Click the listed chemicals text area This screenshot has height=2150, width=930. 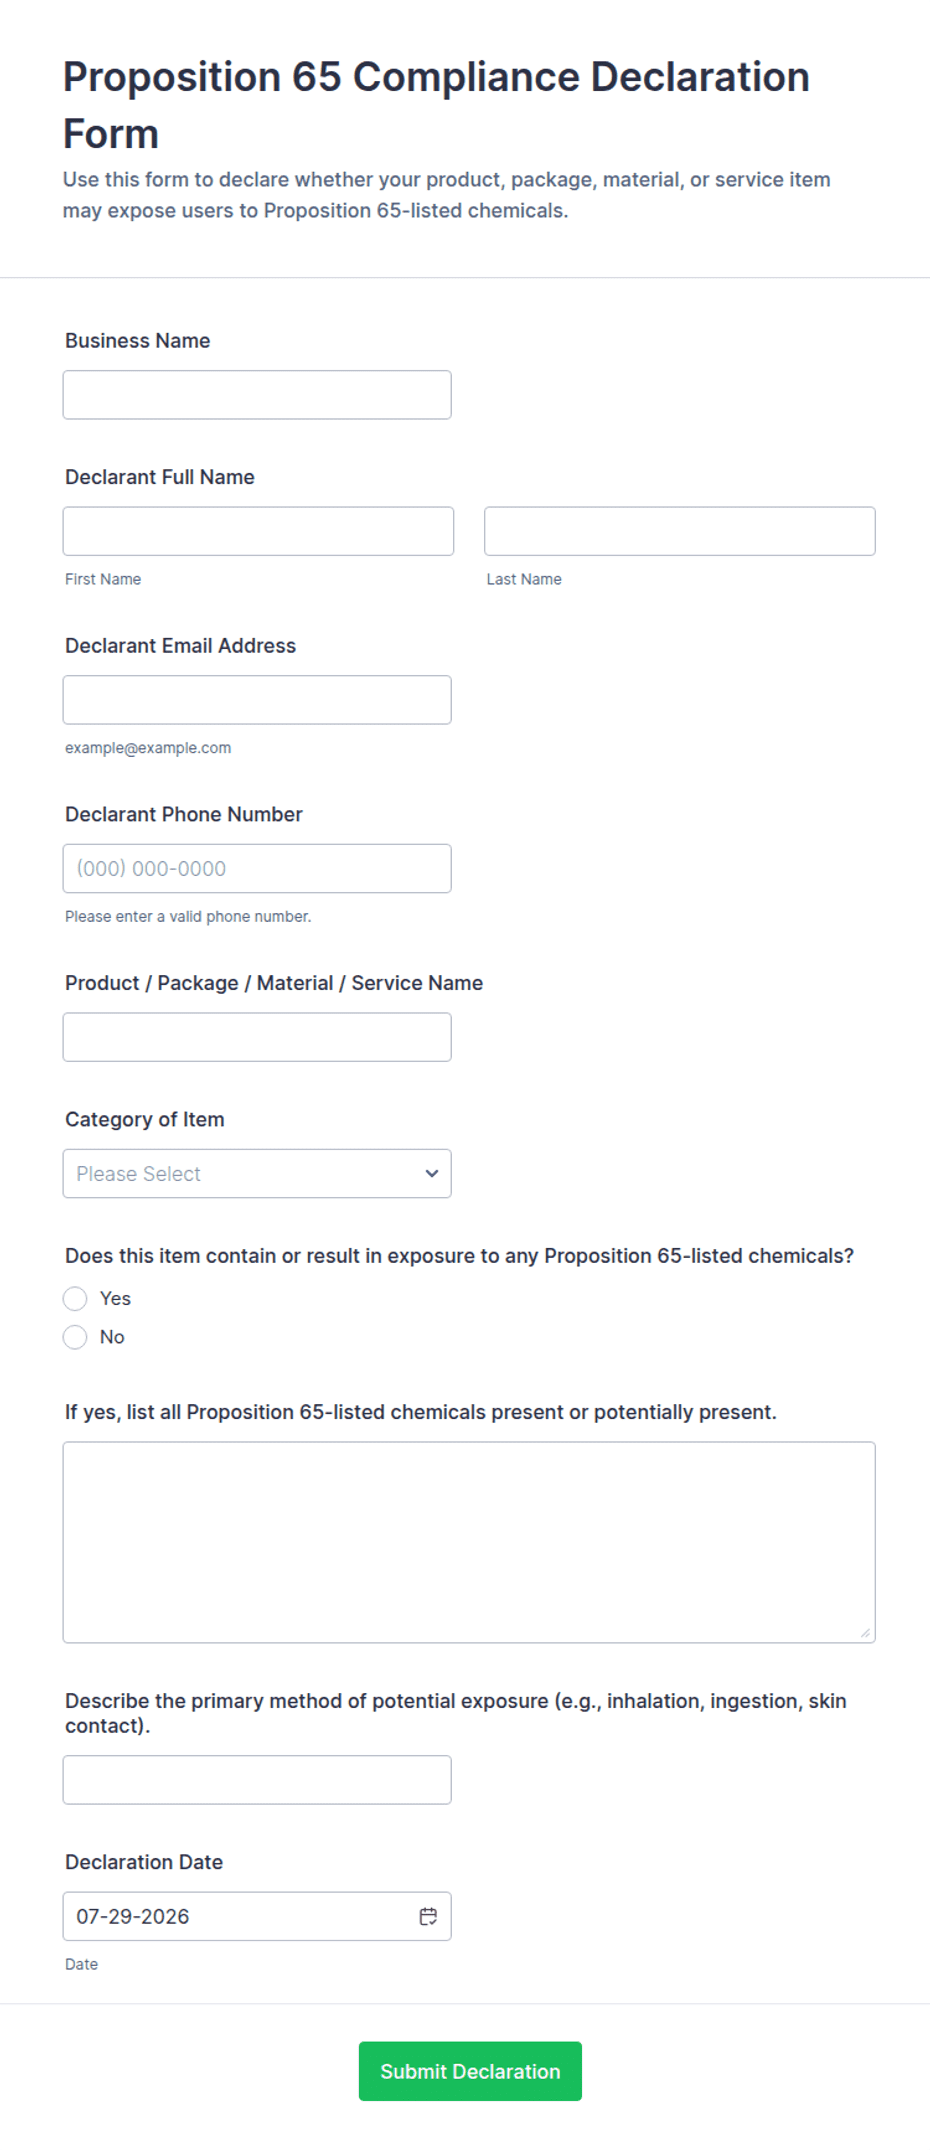coord(469,1542)
